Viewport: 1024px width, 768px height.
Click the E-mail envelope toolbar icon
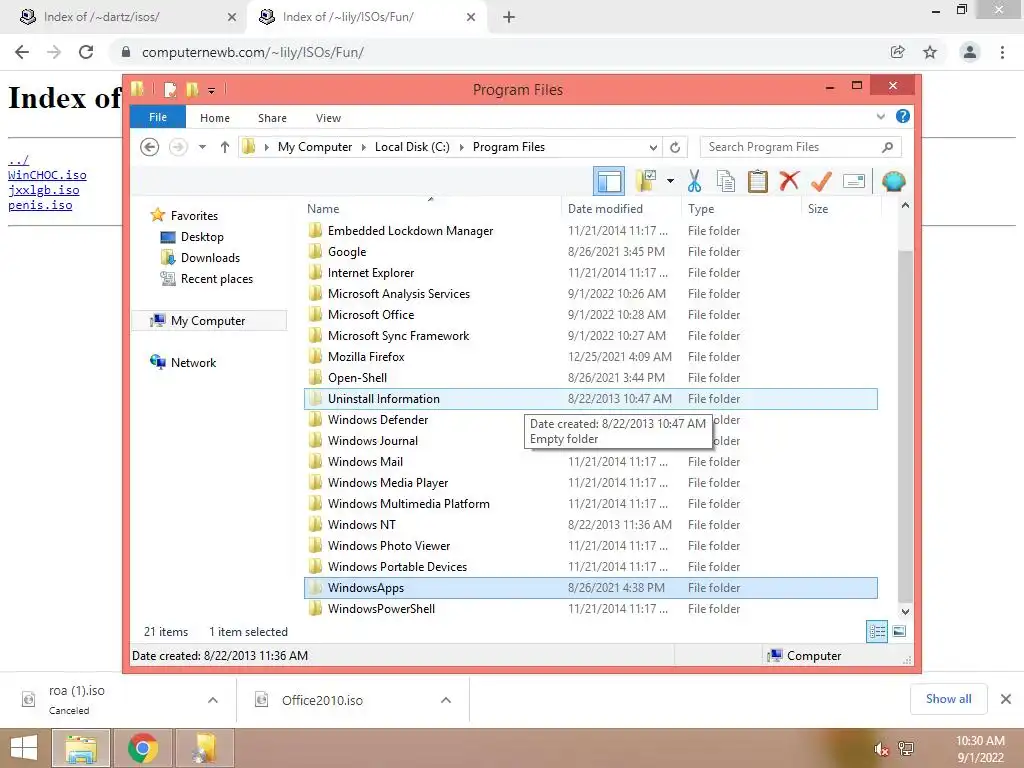click(854, 181)
